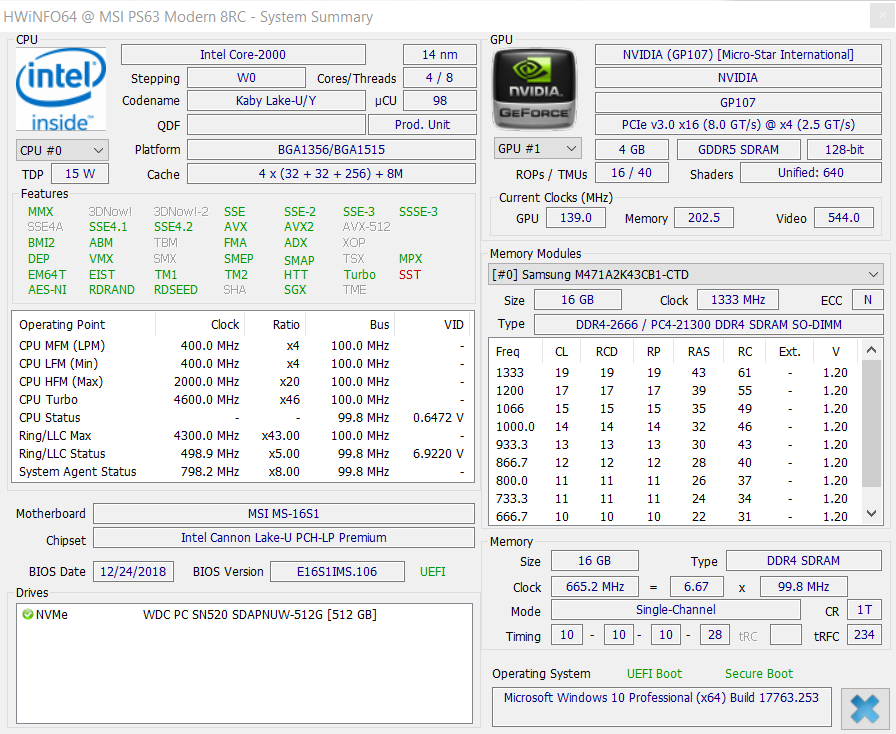
Task: Click the blue X close icon at bottom
Action: coord(865,709)
